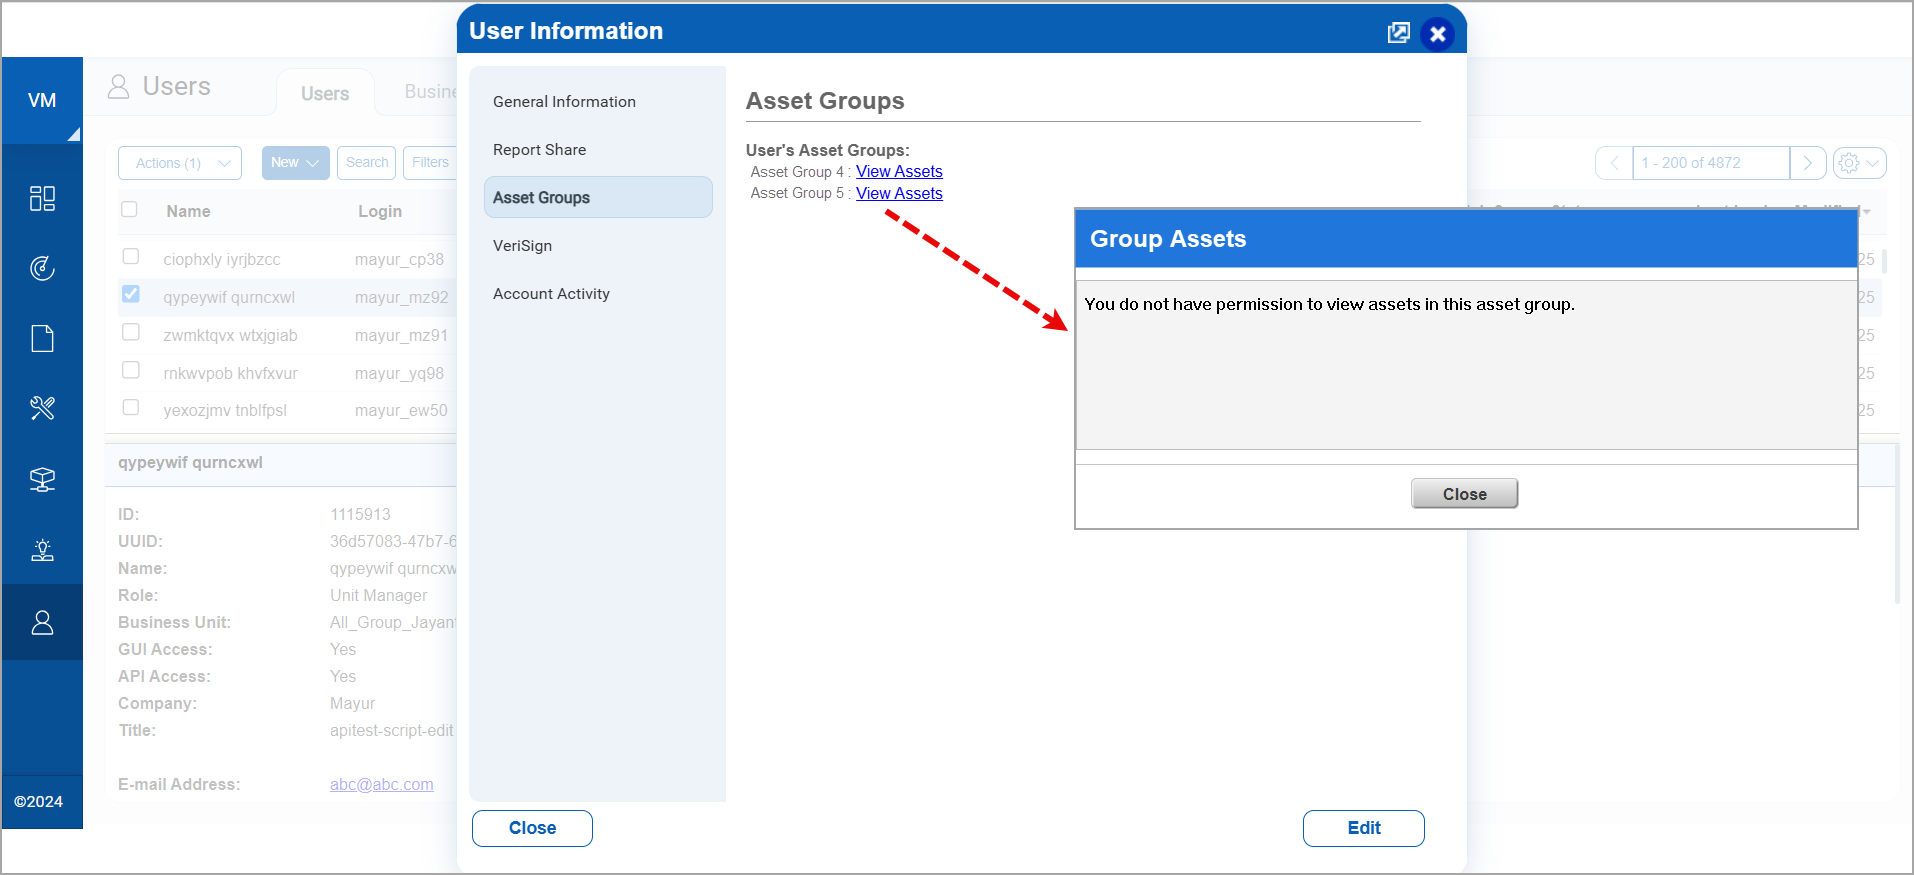The width and height of the screenshot is (1914, 875).
Task: Open the VM module picker
Action: tap(42, 100)
